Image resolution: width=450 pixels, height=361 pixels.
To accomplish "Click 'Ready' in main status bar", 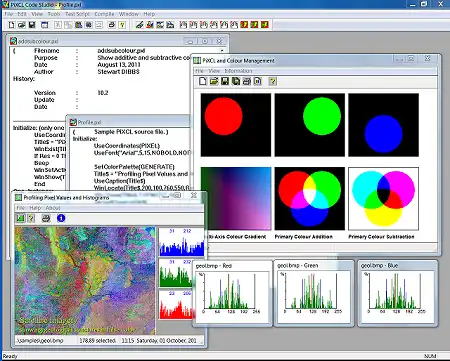I will click(10, 356).
